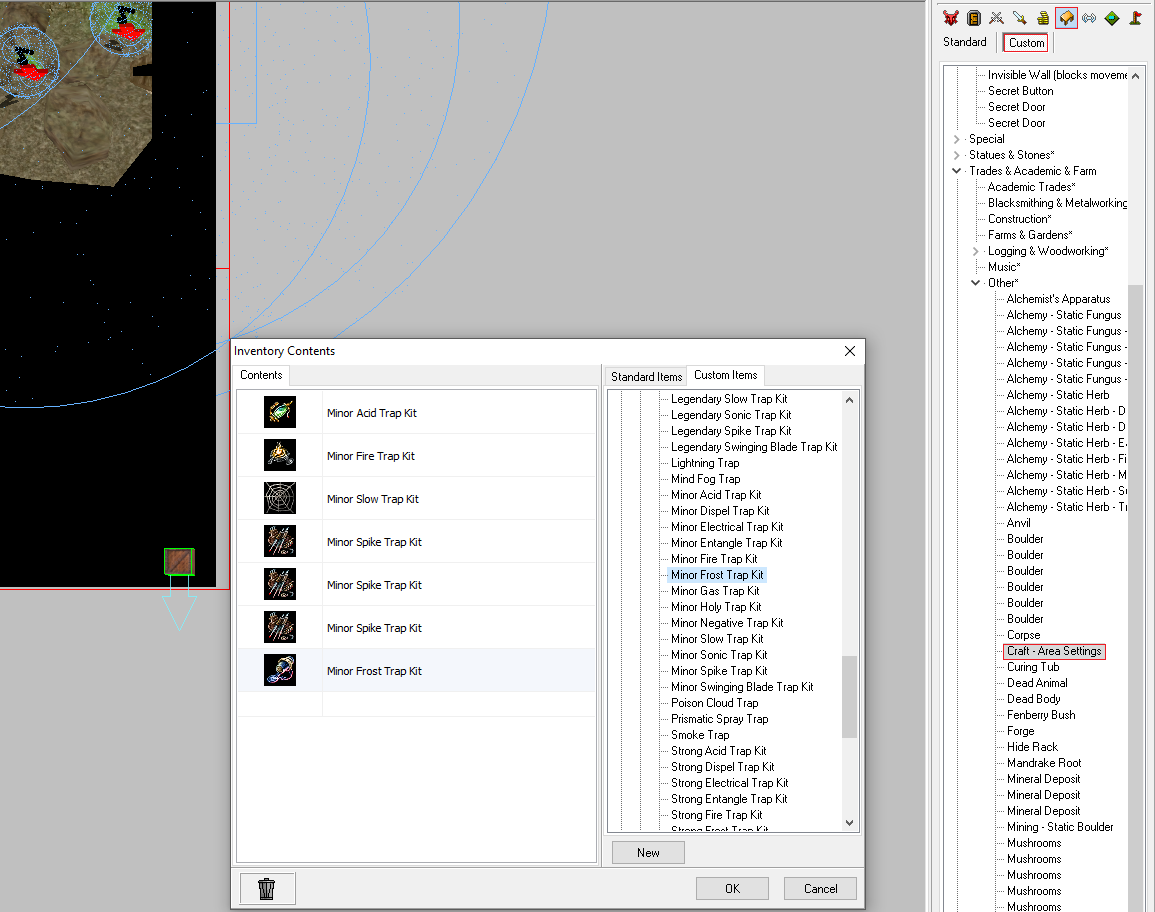Select the Waypoints flag palette icon

pos(1135,17)
